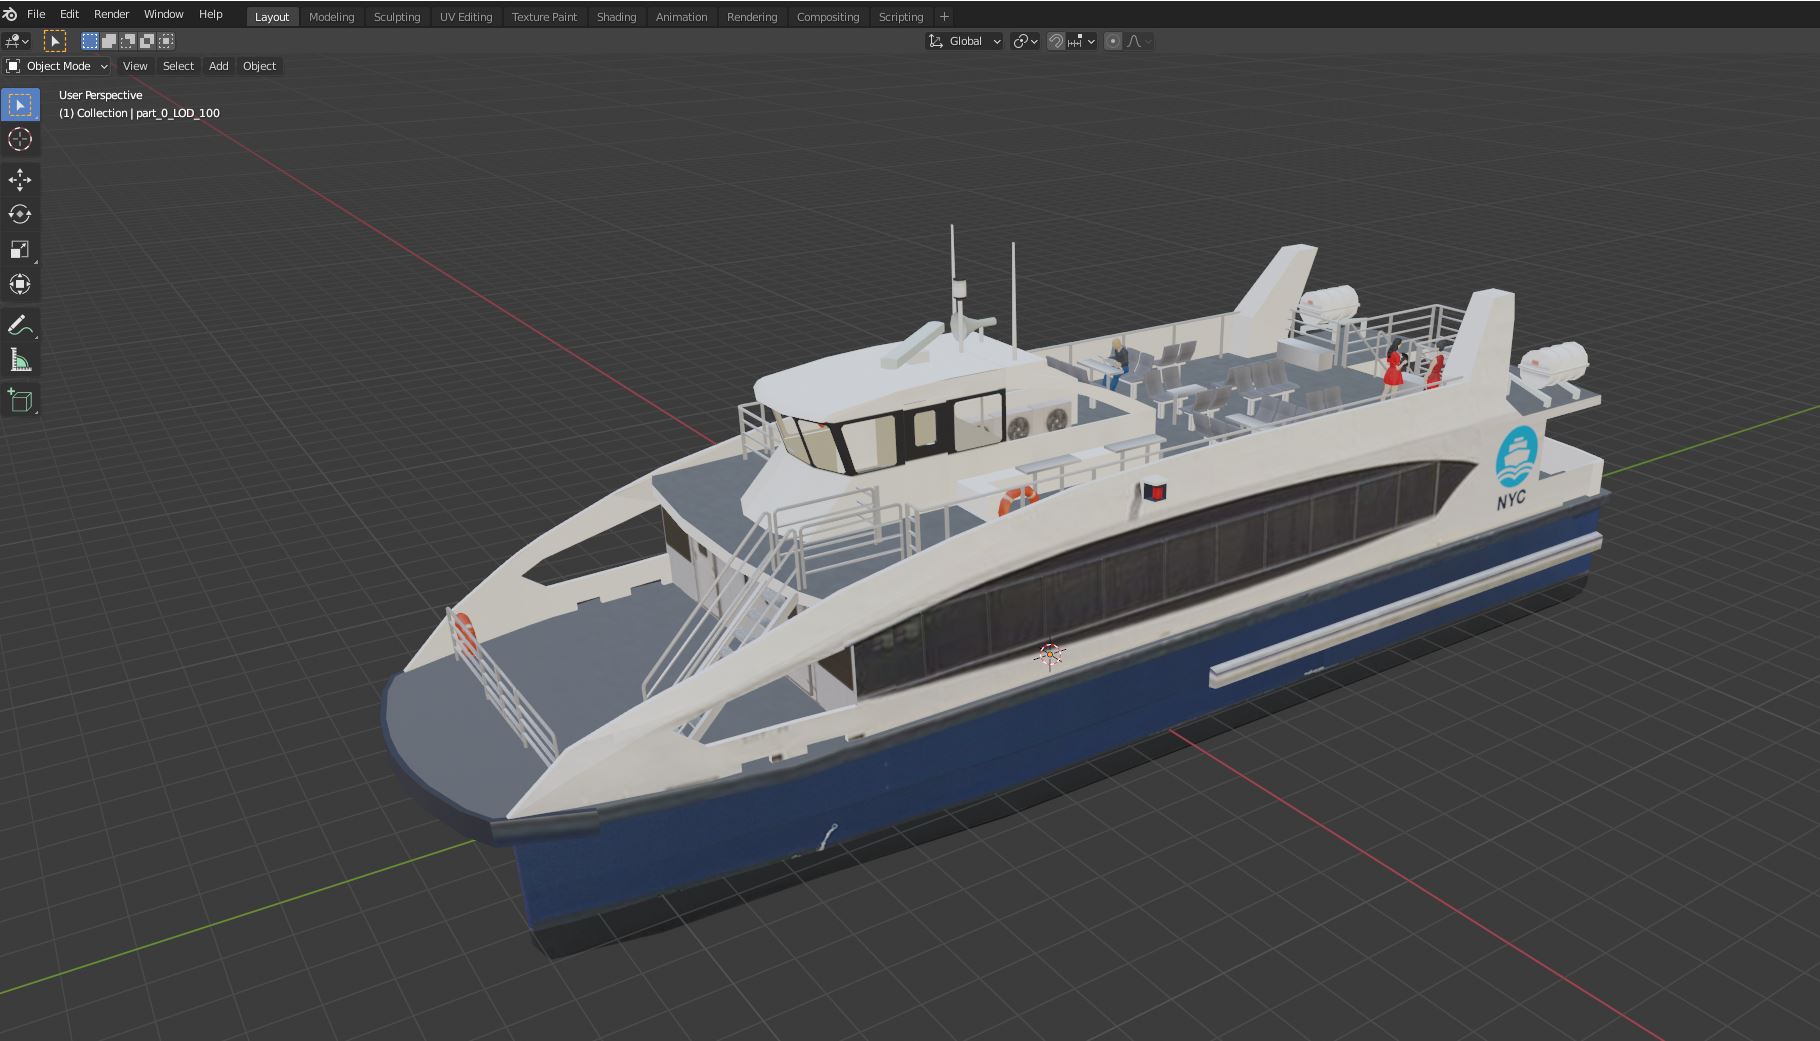Select the Measure tool
This screenshot has width=1820, height=1041.
20,361
